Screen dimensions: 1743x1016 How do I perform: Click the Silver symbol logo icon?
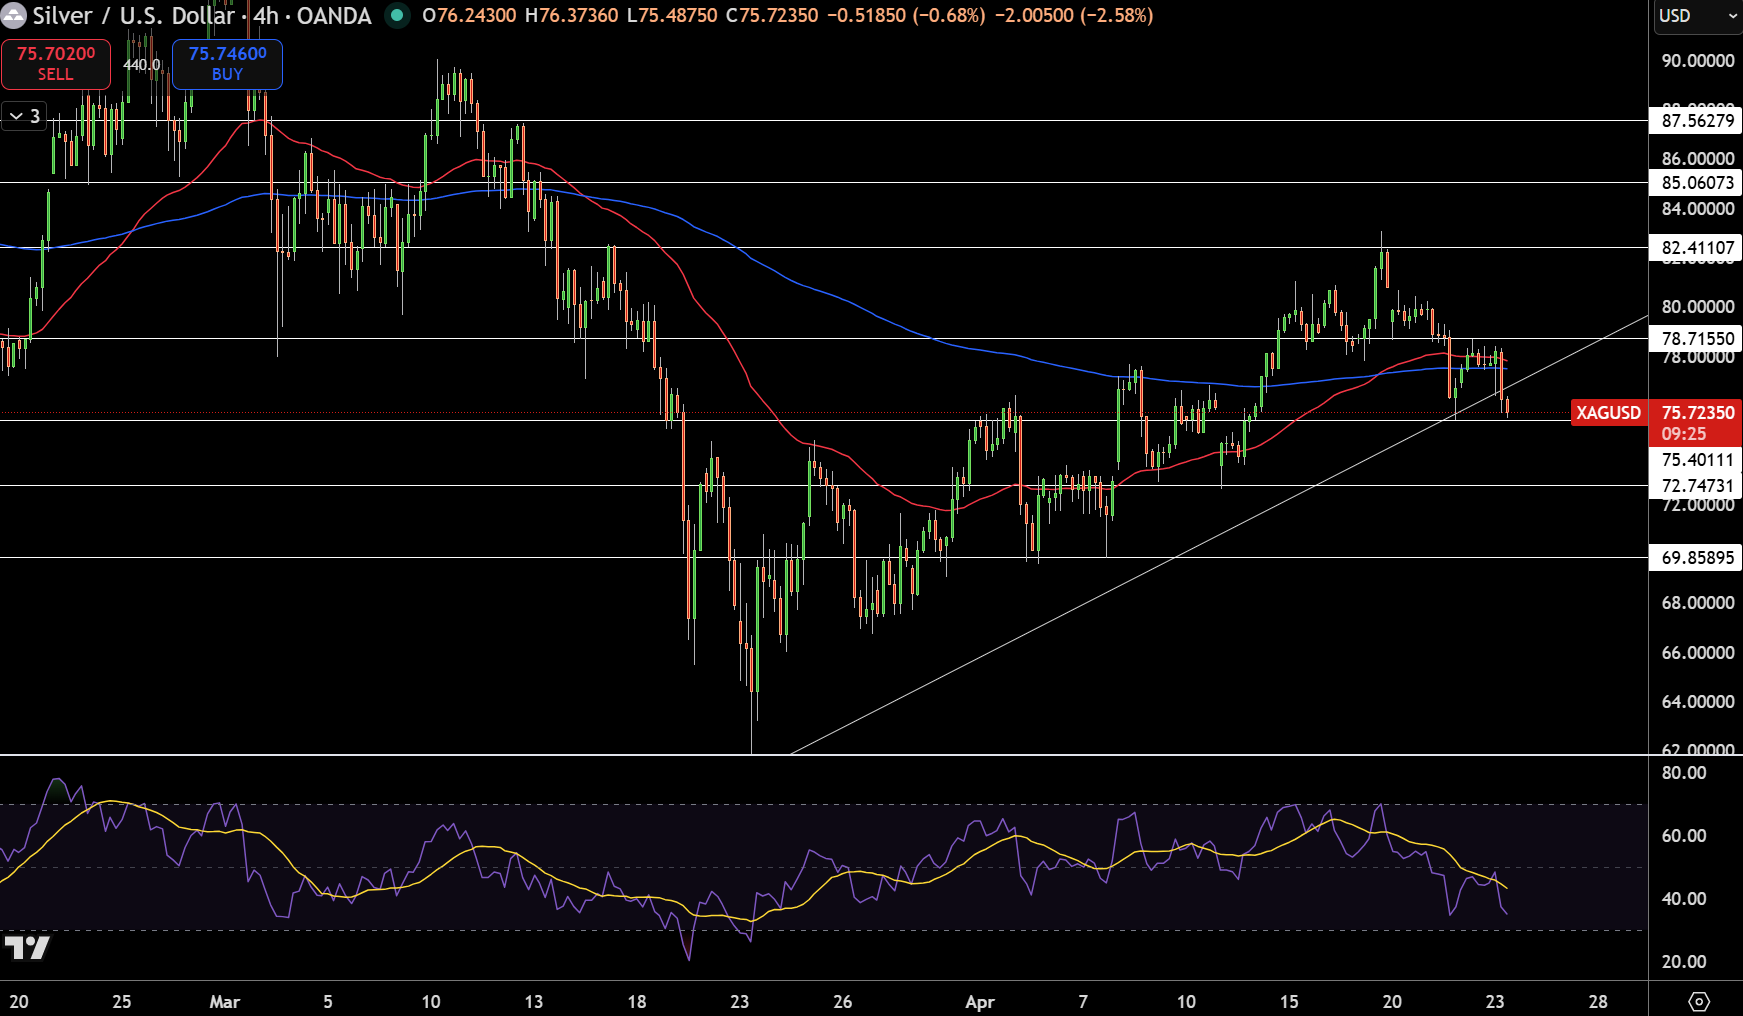tap(13, 16)
